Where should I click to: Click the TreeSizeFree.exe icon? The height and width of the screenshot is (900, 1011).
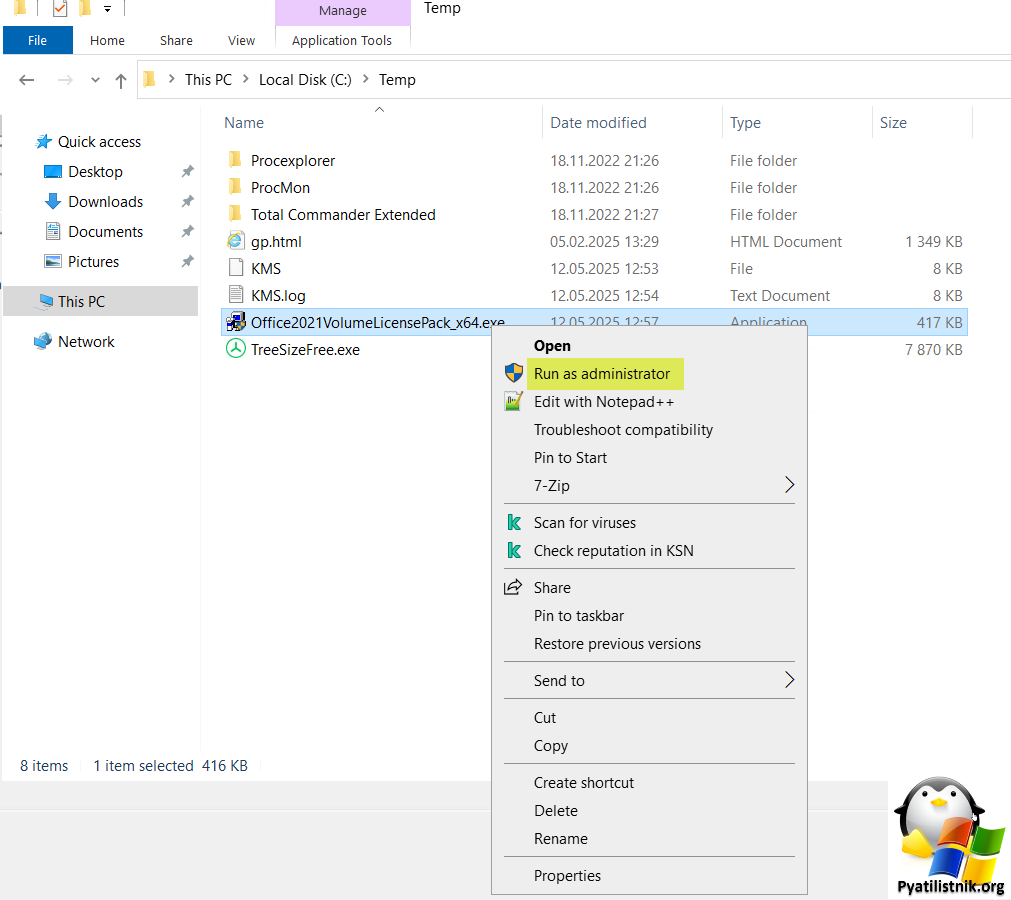pos(235,349)
